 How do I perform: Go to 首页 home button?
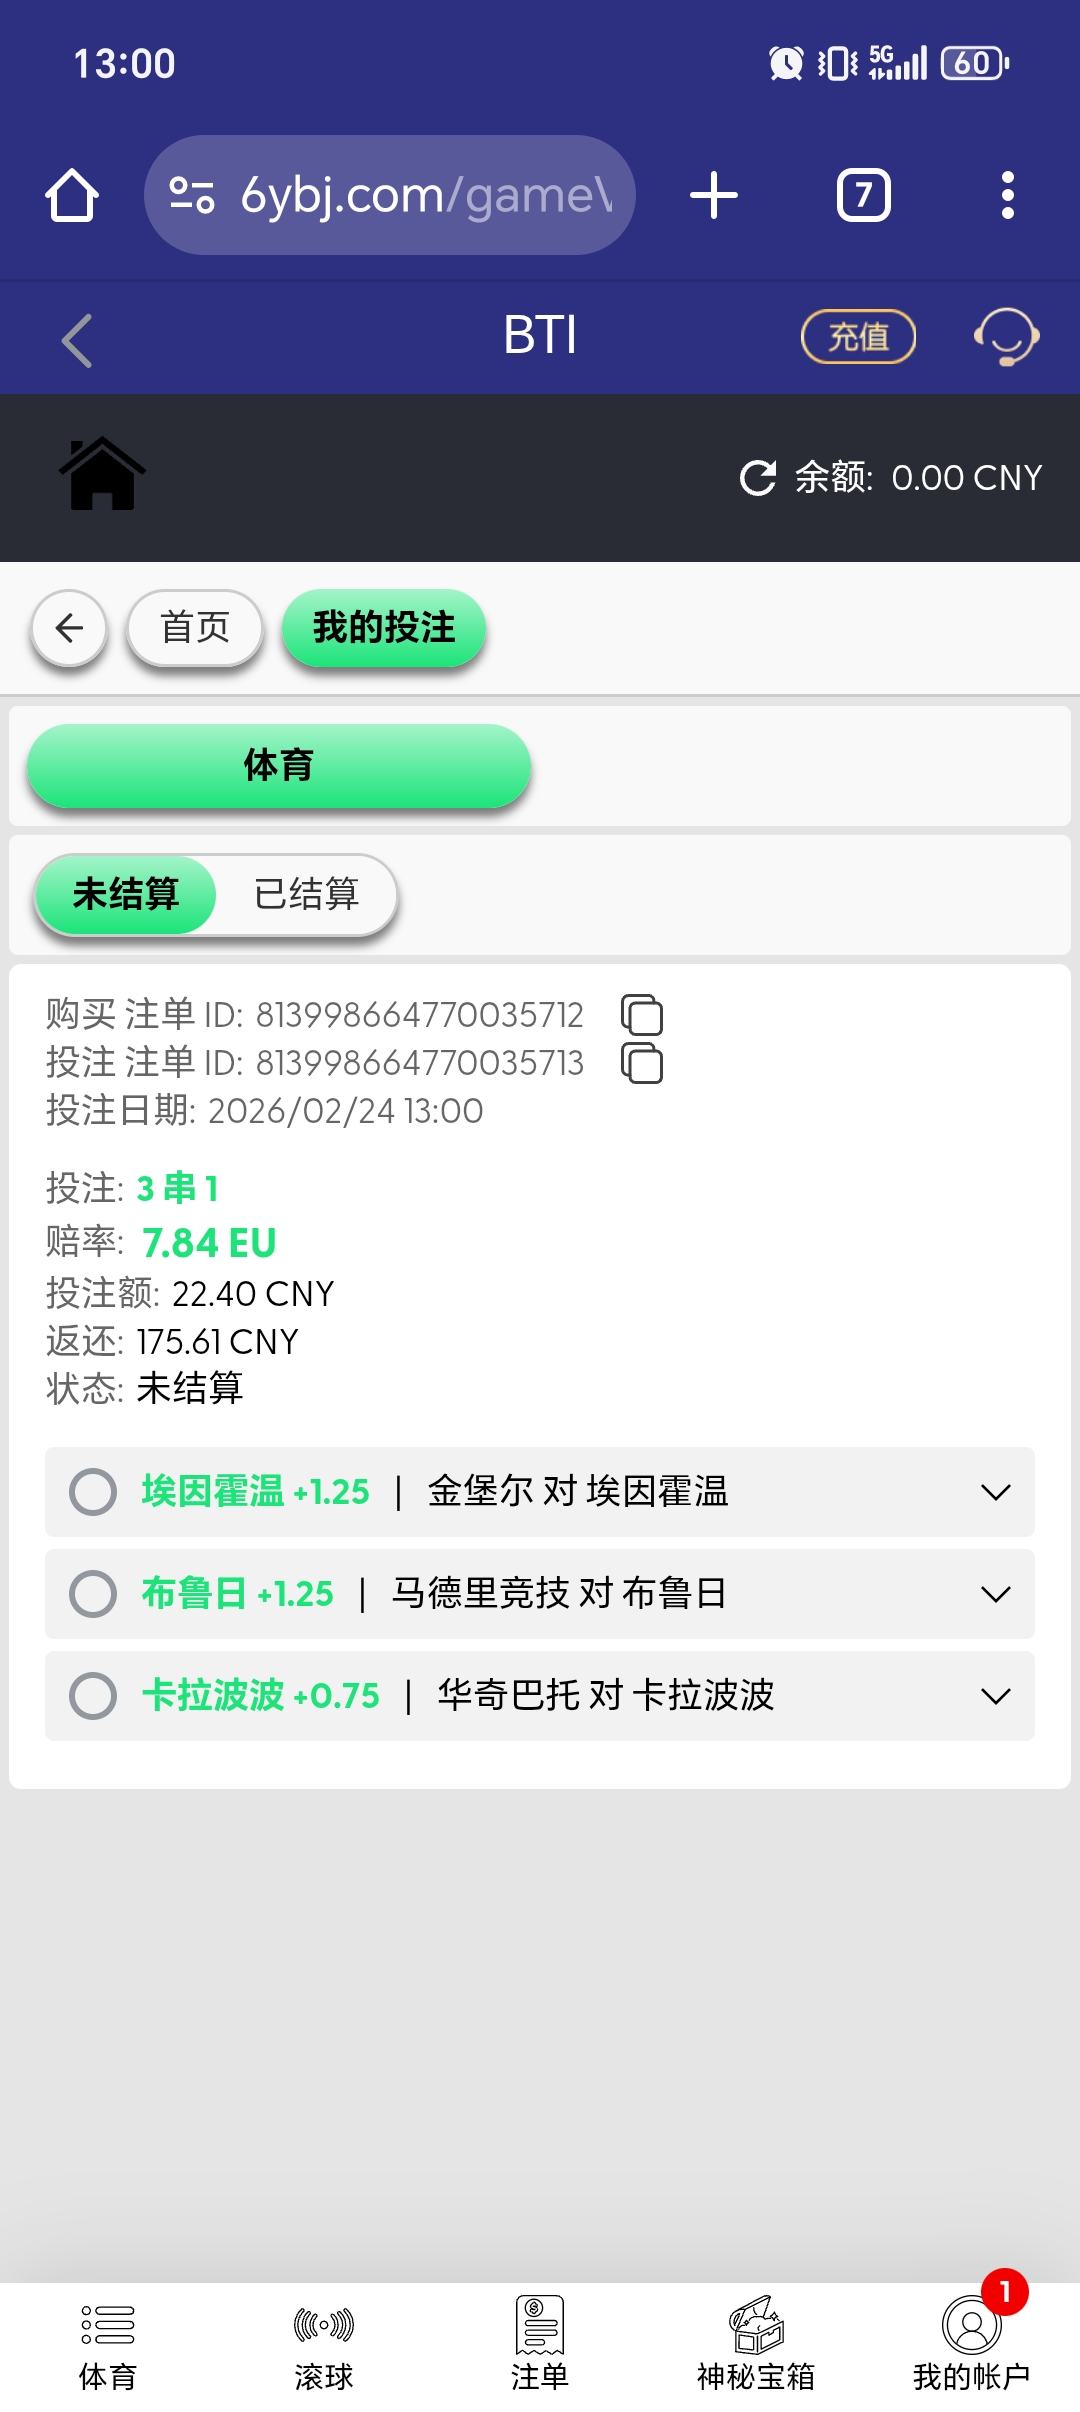click(x=195, y=628)
